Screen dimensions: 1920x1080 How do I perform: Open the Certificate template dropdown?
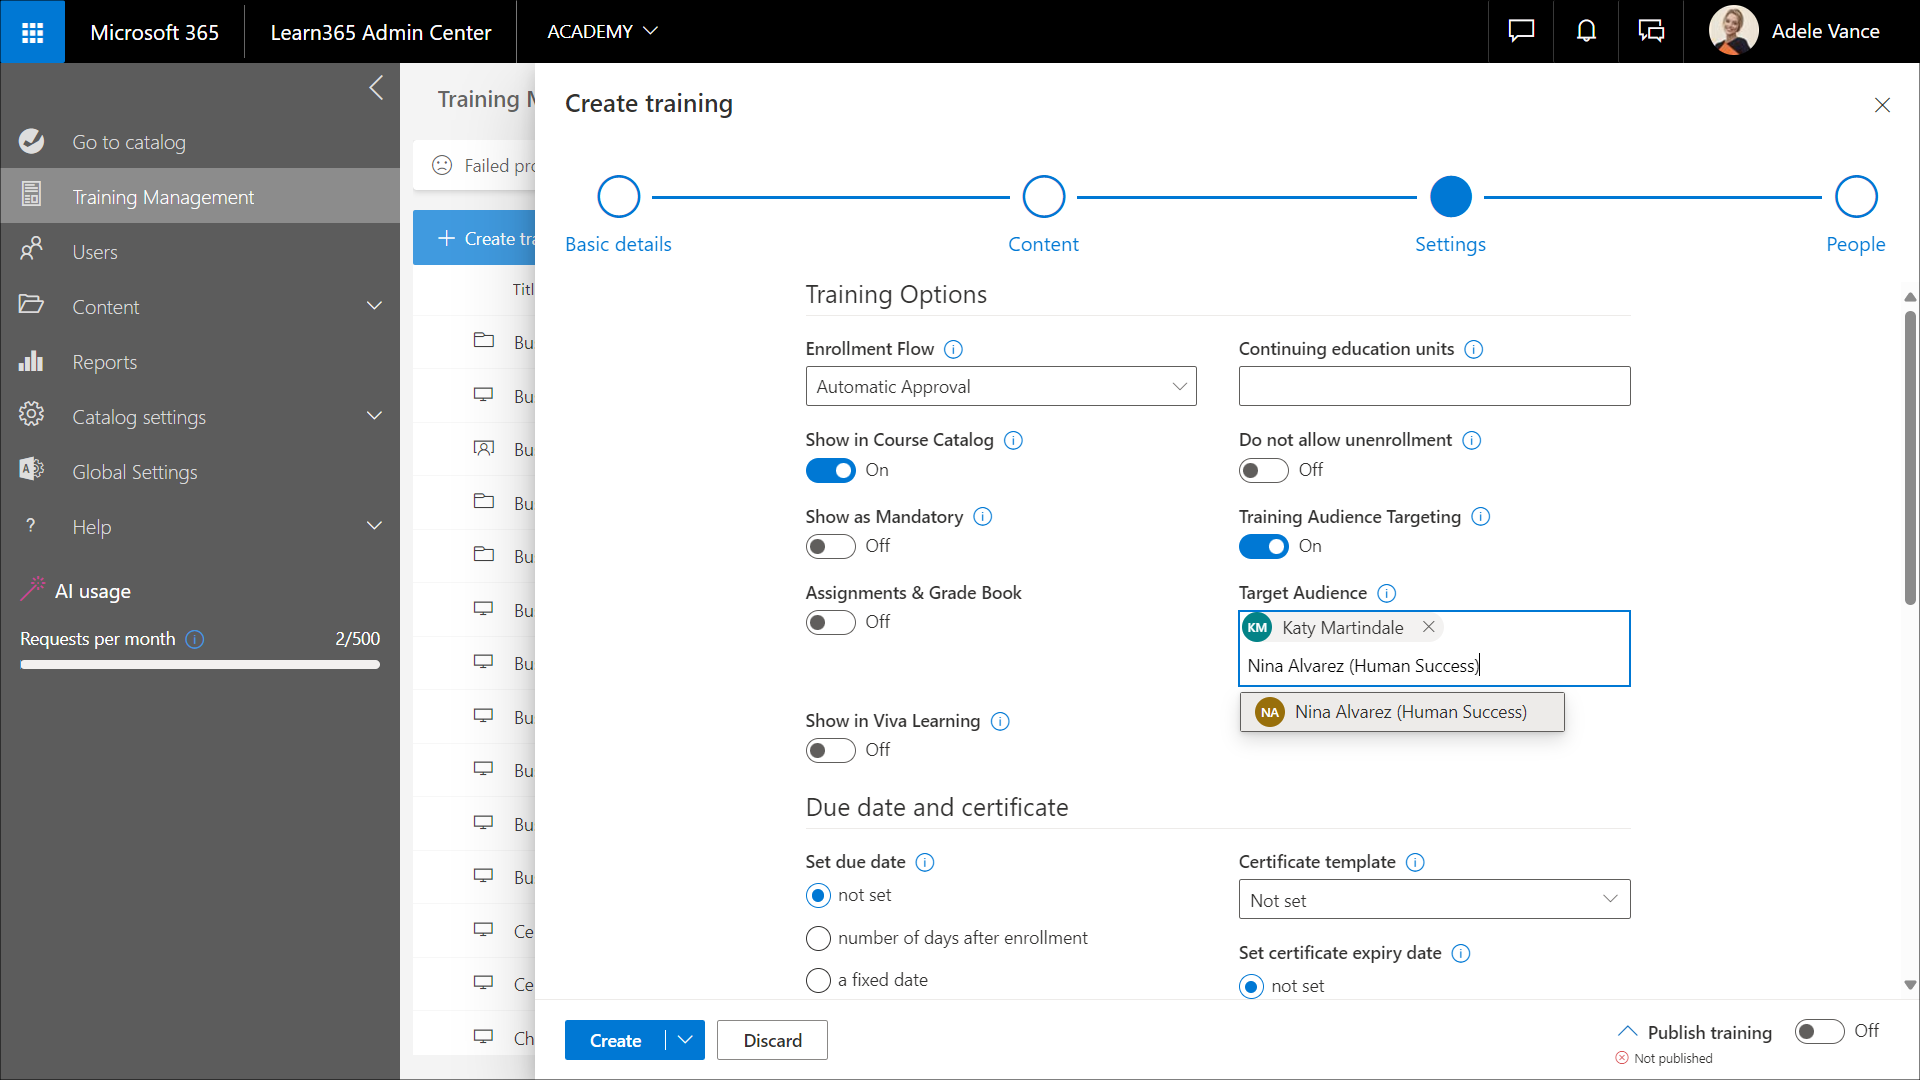point(1433,900)
